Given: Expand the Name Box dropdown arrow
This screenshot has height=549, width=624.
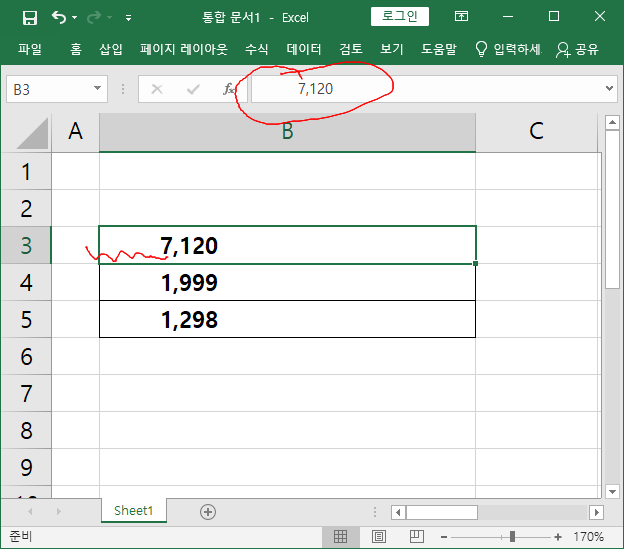Looking at the screenshot, I should tap(98, 88).
